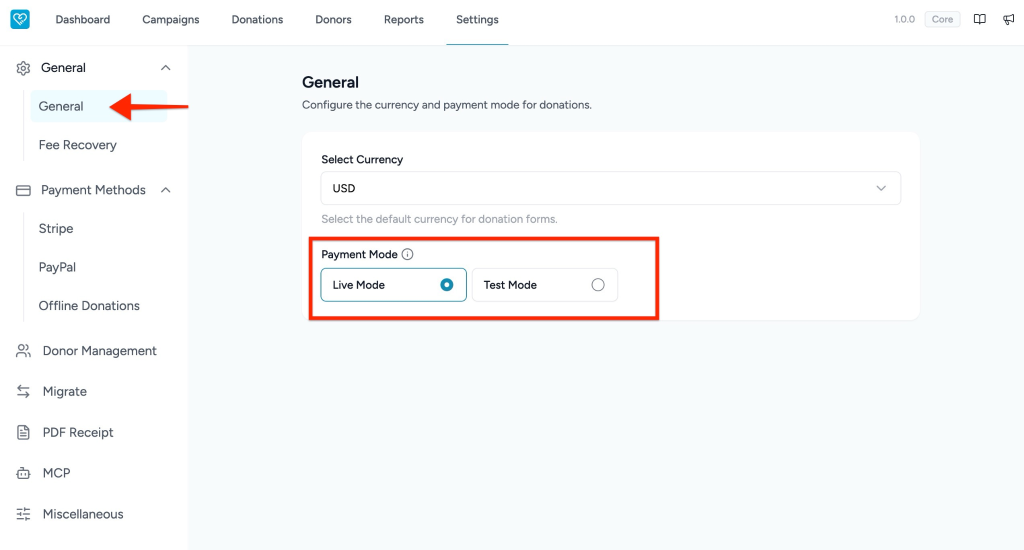
Task: Open the Select Currency USD dropdown
Action: coord(611,188)
